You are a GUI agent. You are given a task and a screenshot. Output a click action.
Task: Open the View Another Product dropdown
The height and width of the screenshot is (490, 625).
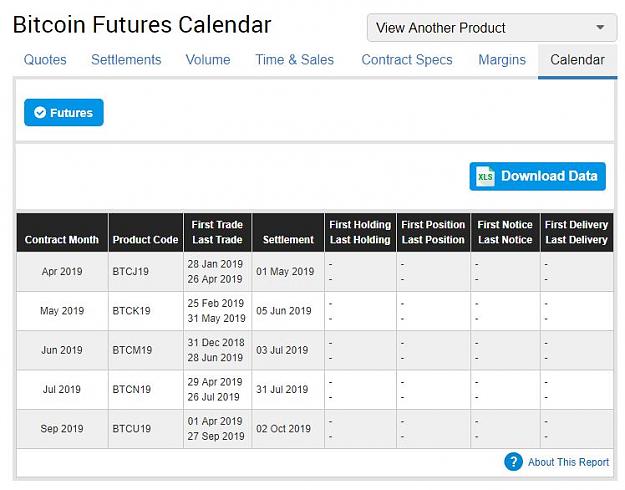[492, 28]
